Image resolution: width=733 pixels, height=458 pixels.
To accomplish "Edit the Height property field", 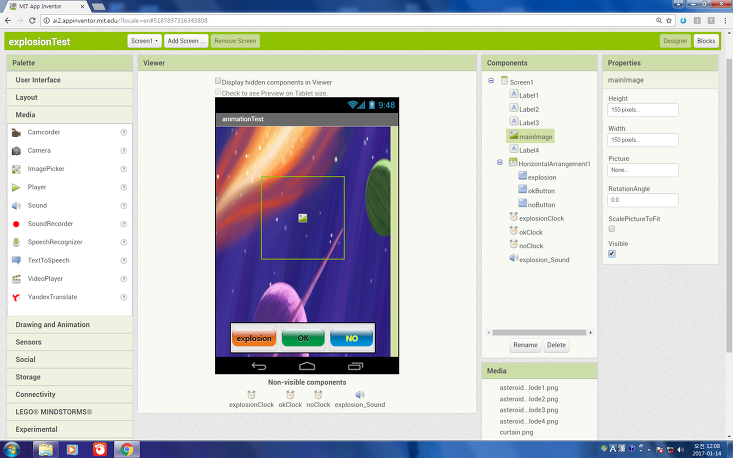I will point(643,110).
